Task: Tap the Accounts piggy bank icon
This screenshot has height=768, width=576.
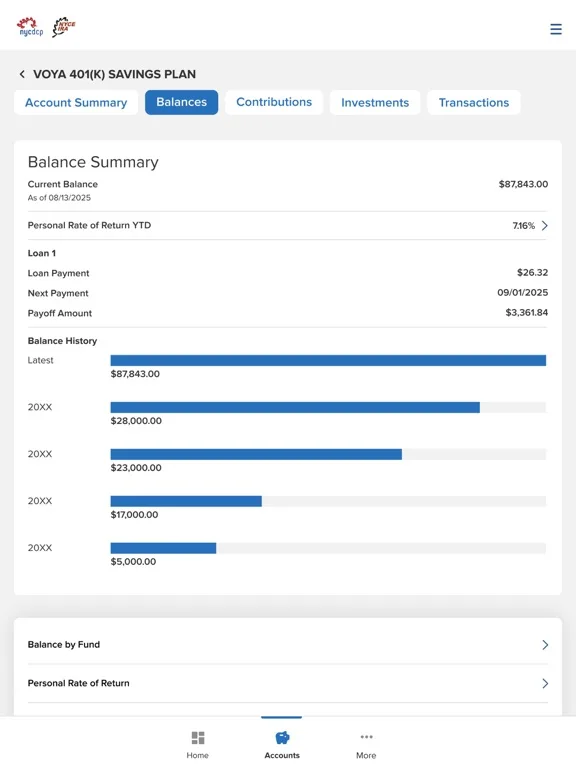Action: click(x=282, y=738)
